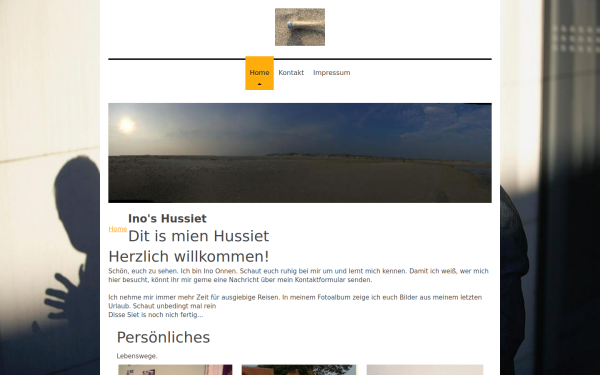The image size is (600, 375).
Task: Click the small arrow beneath Home tab
Action: coord(259,84)
